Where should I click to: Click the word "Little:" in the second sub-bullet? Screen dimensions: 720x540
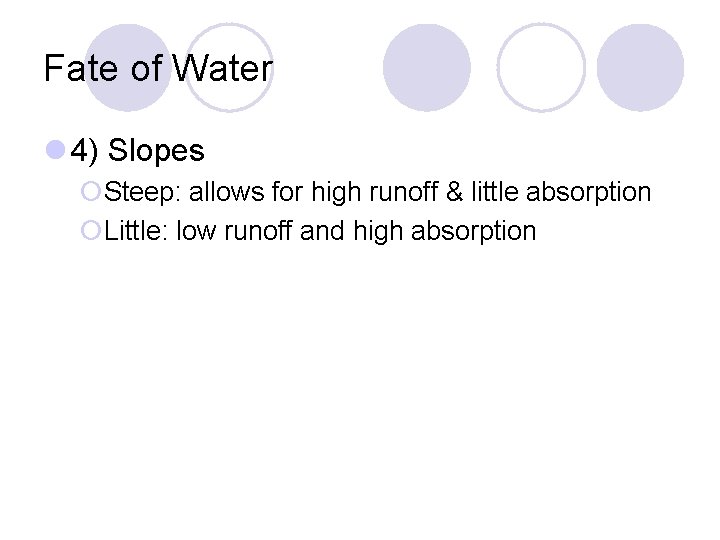136,231
